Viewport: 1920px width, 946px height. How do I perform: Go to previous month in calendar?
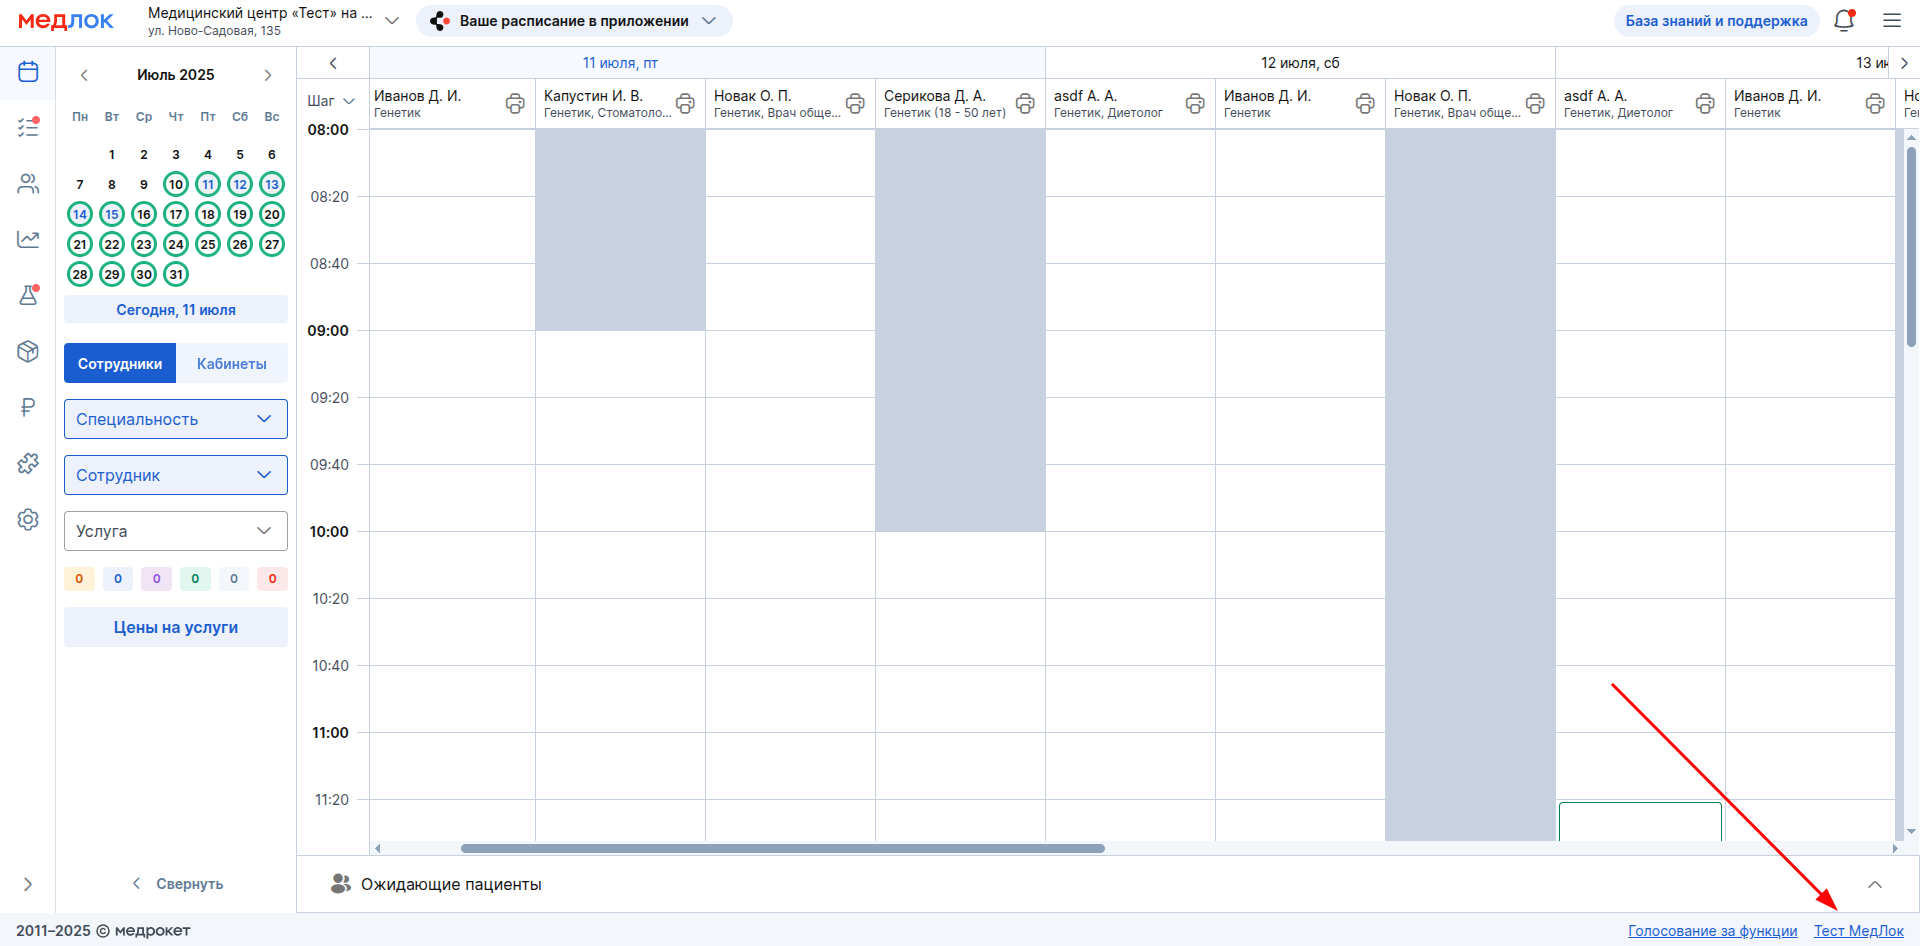click(84, 75)
